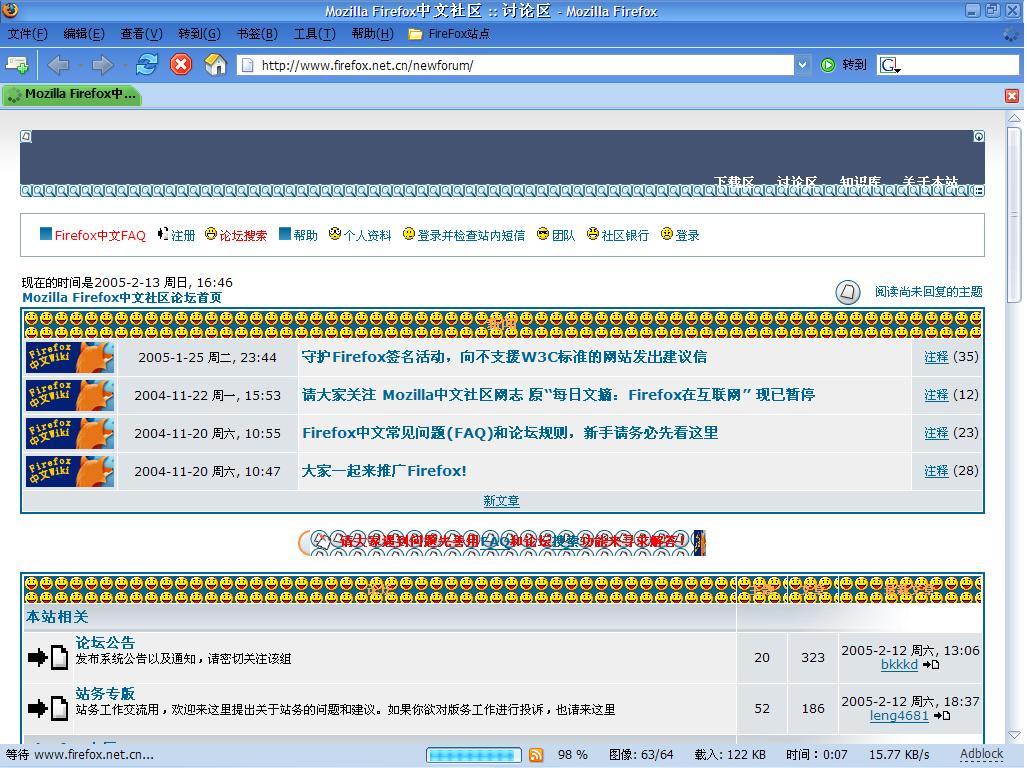Open the search engine selector dropdown

click(890, 66)
